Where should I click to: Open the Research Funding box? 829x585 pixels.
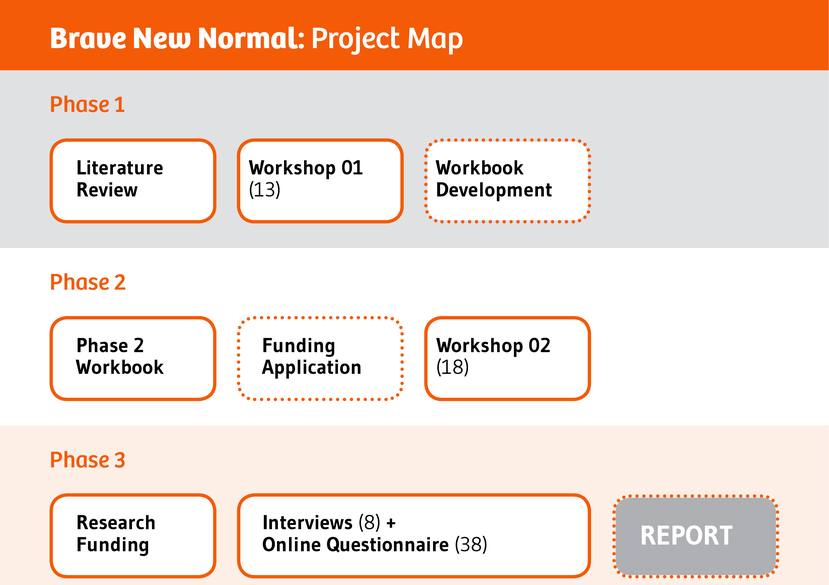click(x=132, y=535)
